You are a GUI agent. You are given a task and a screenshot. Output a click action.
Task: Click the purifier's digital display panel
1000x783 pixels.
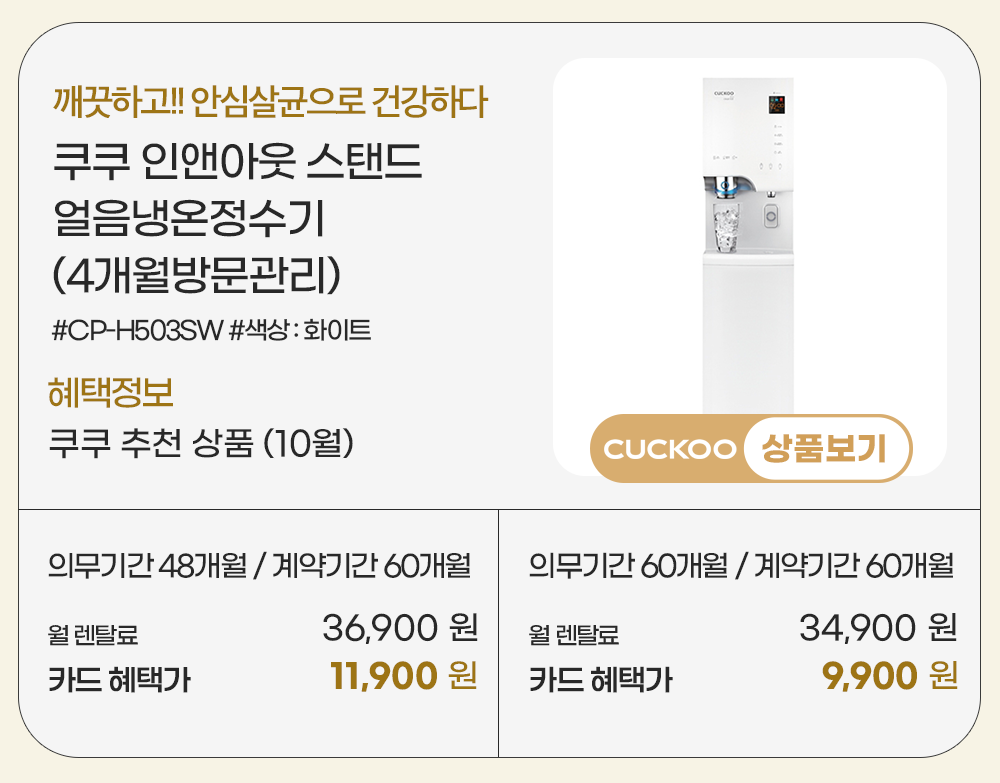click(x=776, y=104)
